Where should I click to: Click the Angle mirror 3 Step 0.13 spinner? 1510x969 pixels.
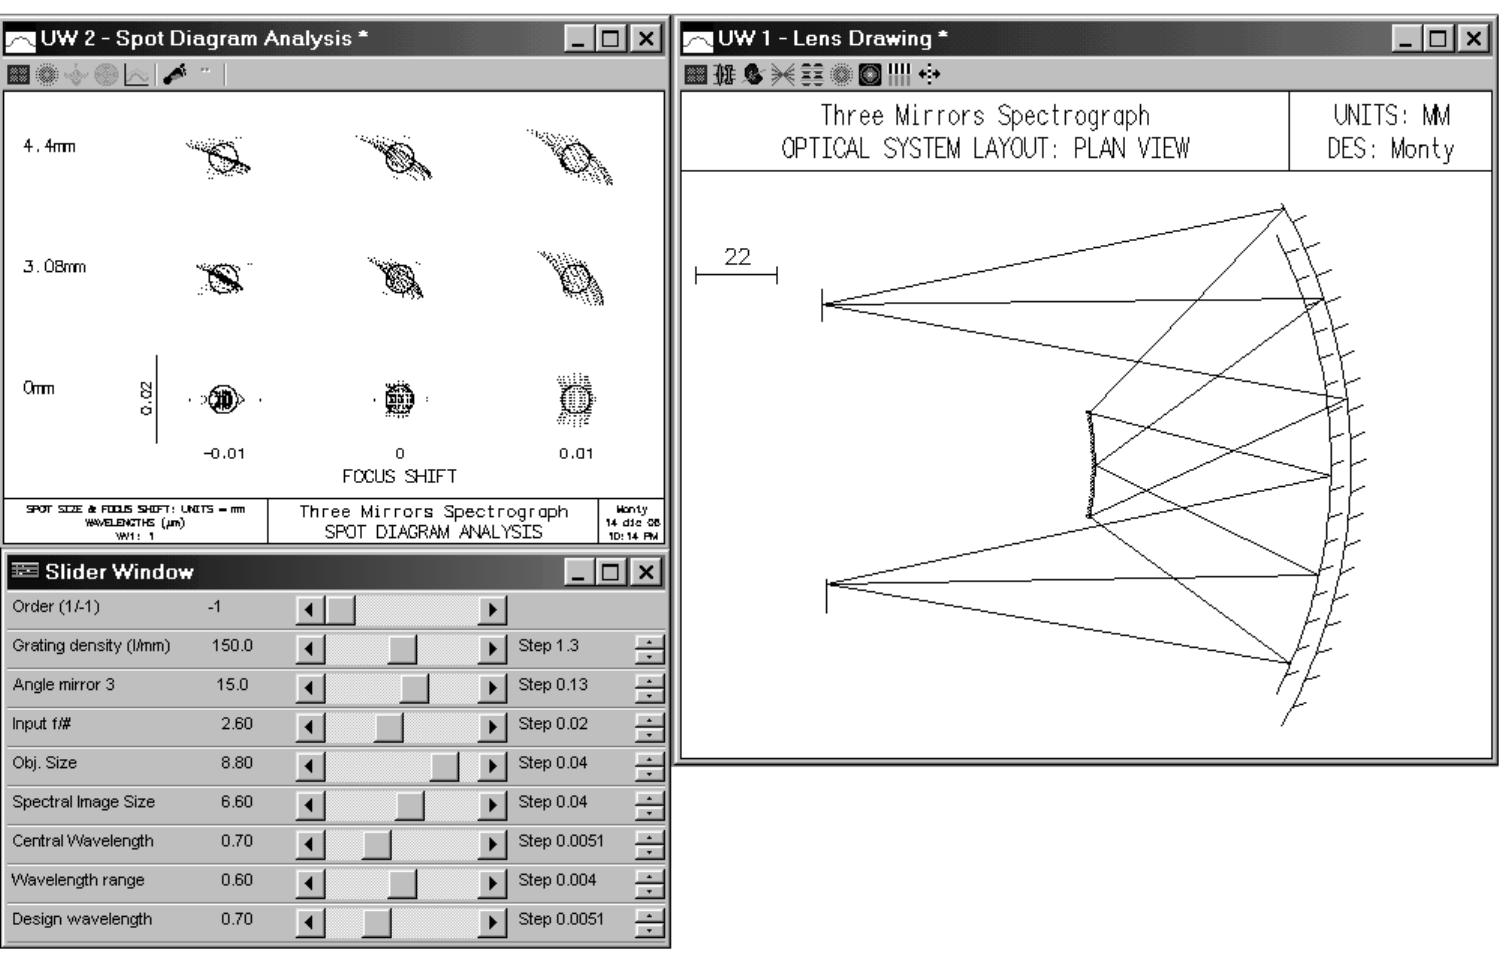[649, 687]
